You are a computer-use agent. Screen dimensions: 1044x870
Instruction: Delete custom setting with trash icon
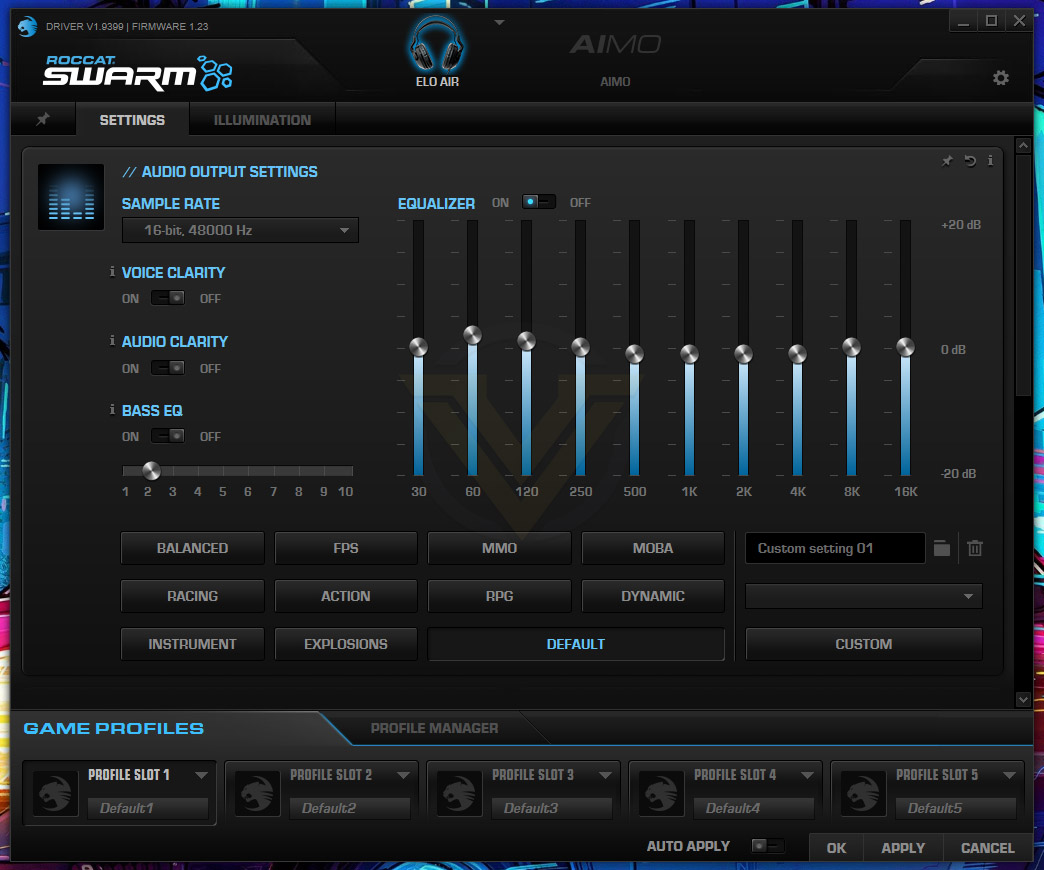(975, 548)
